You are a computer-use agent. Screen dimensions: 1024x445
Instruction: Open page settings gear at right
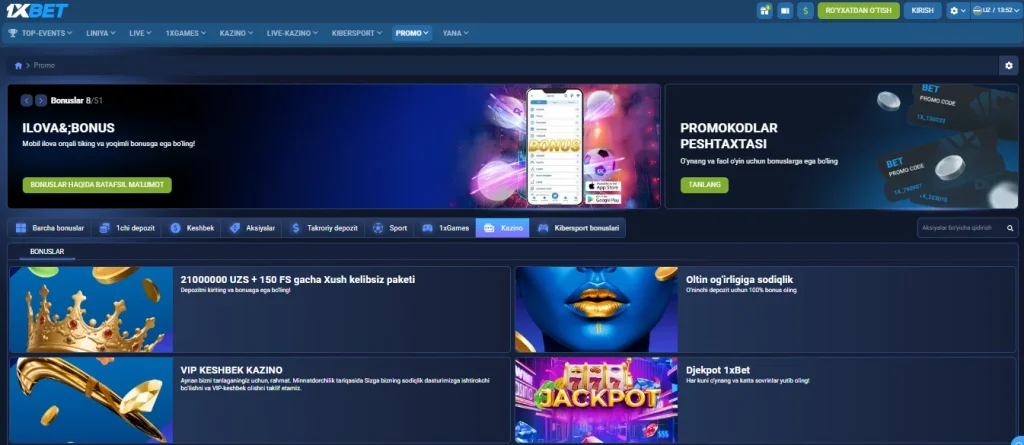(1008, 65)
